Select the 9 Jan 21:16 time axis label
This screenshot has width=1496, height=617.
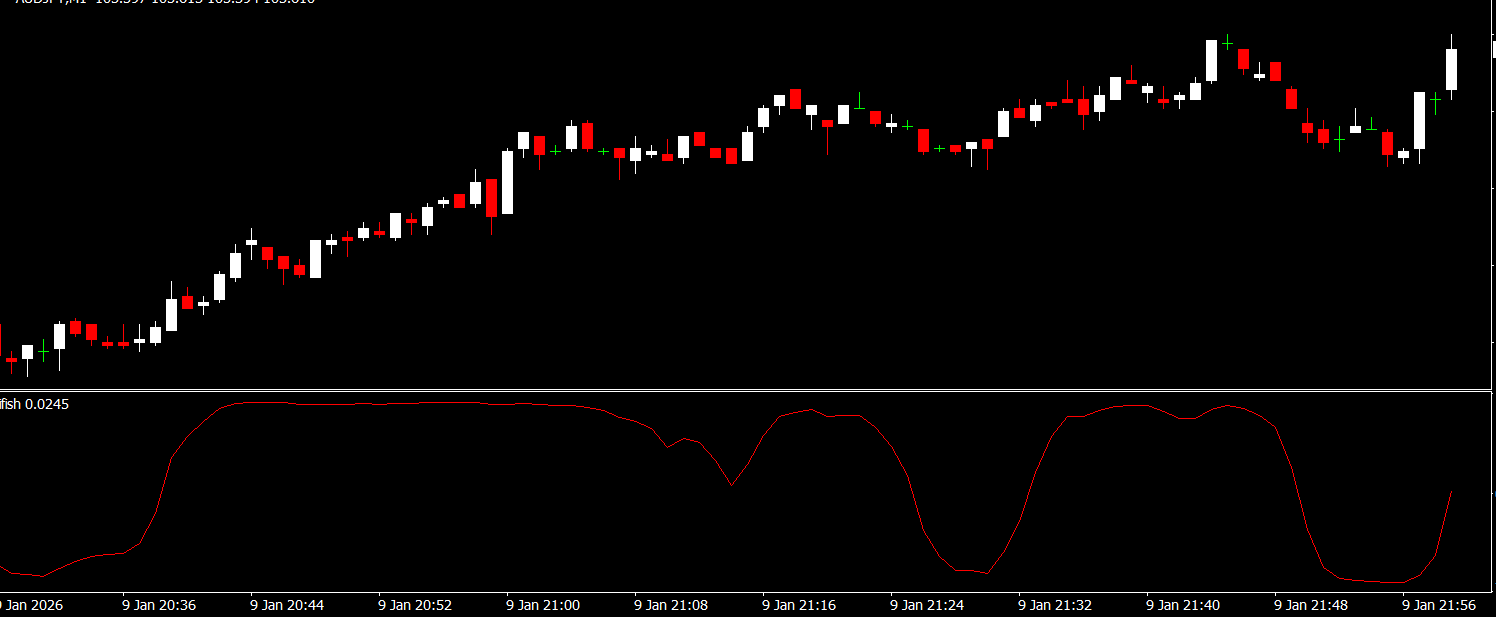[x=798, y=605]
